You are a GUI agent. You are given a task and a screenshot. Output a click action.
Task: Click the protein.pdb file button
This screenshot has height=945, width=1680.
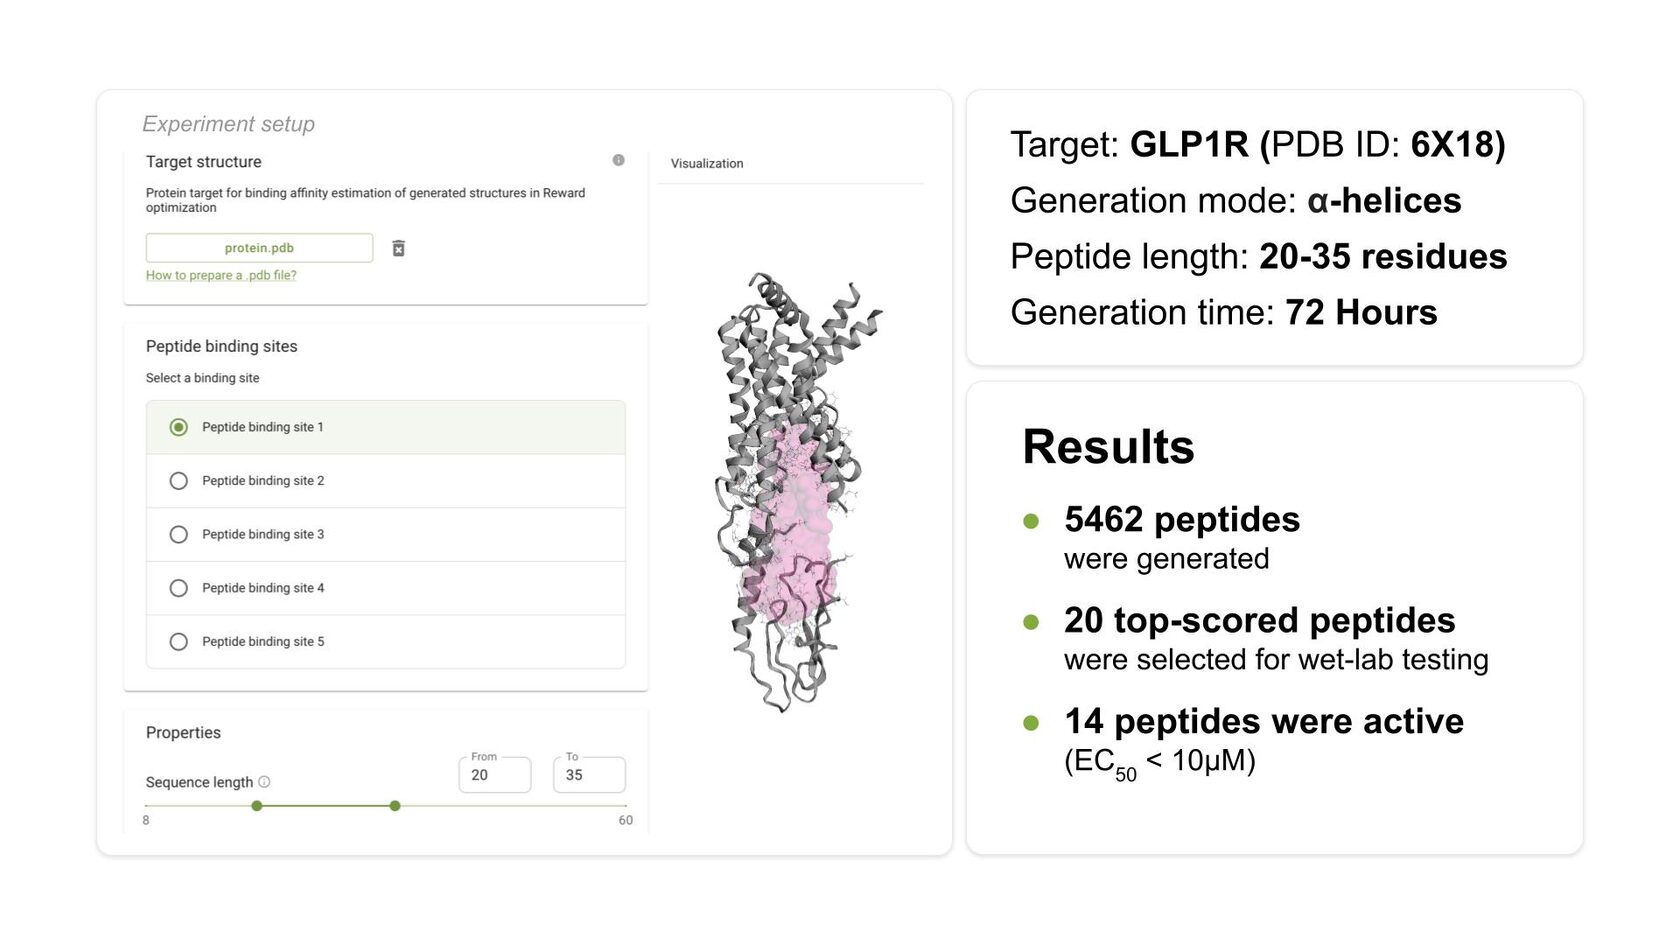[x=259, y=248]
